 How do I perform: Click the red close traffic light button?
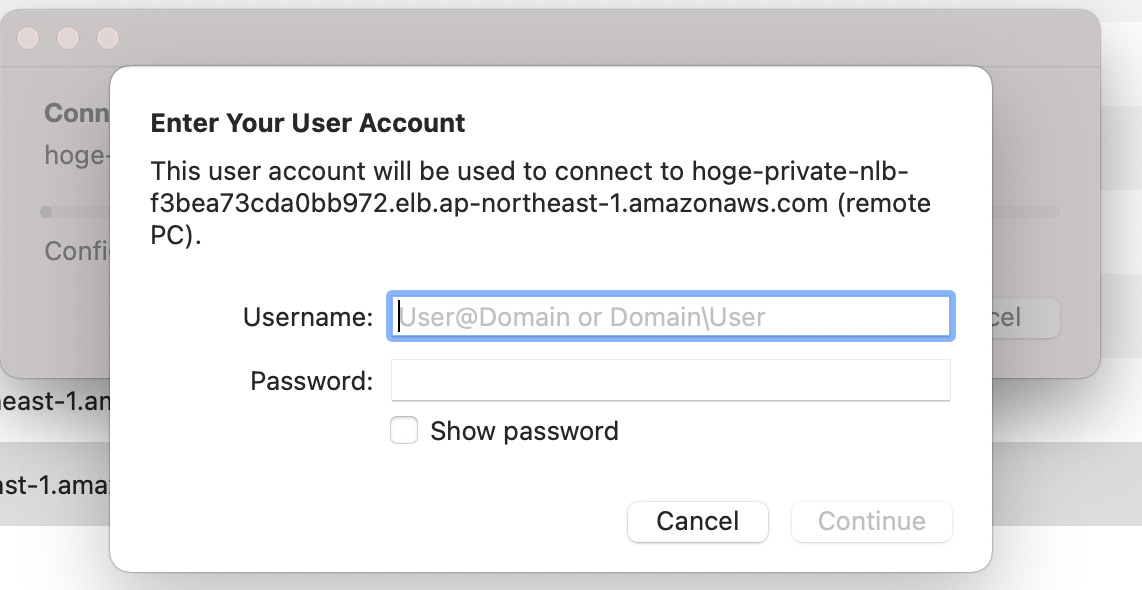pyautogui.click(x=30, y=38)
